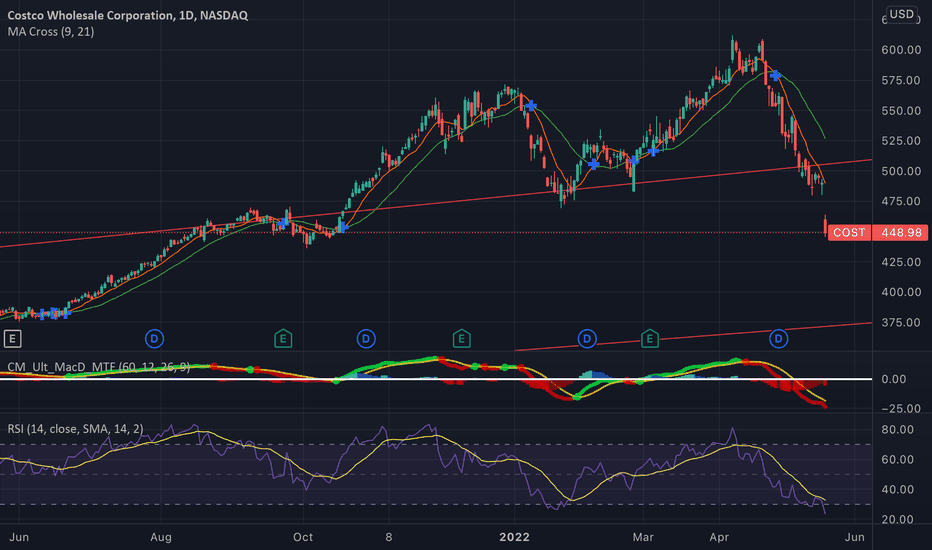932x550 pixels.
Task: Click the RSI 40.00 axis label
Action: 897,490
